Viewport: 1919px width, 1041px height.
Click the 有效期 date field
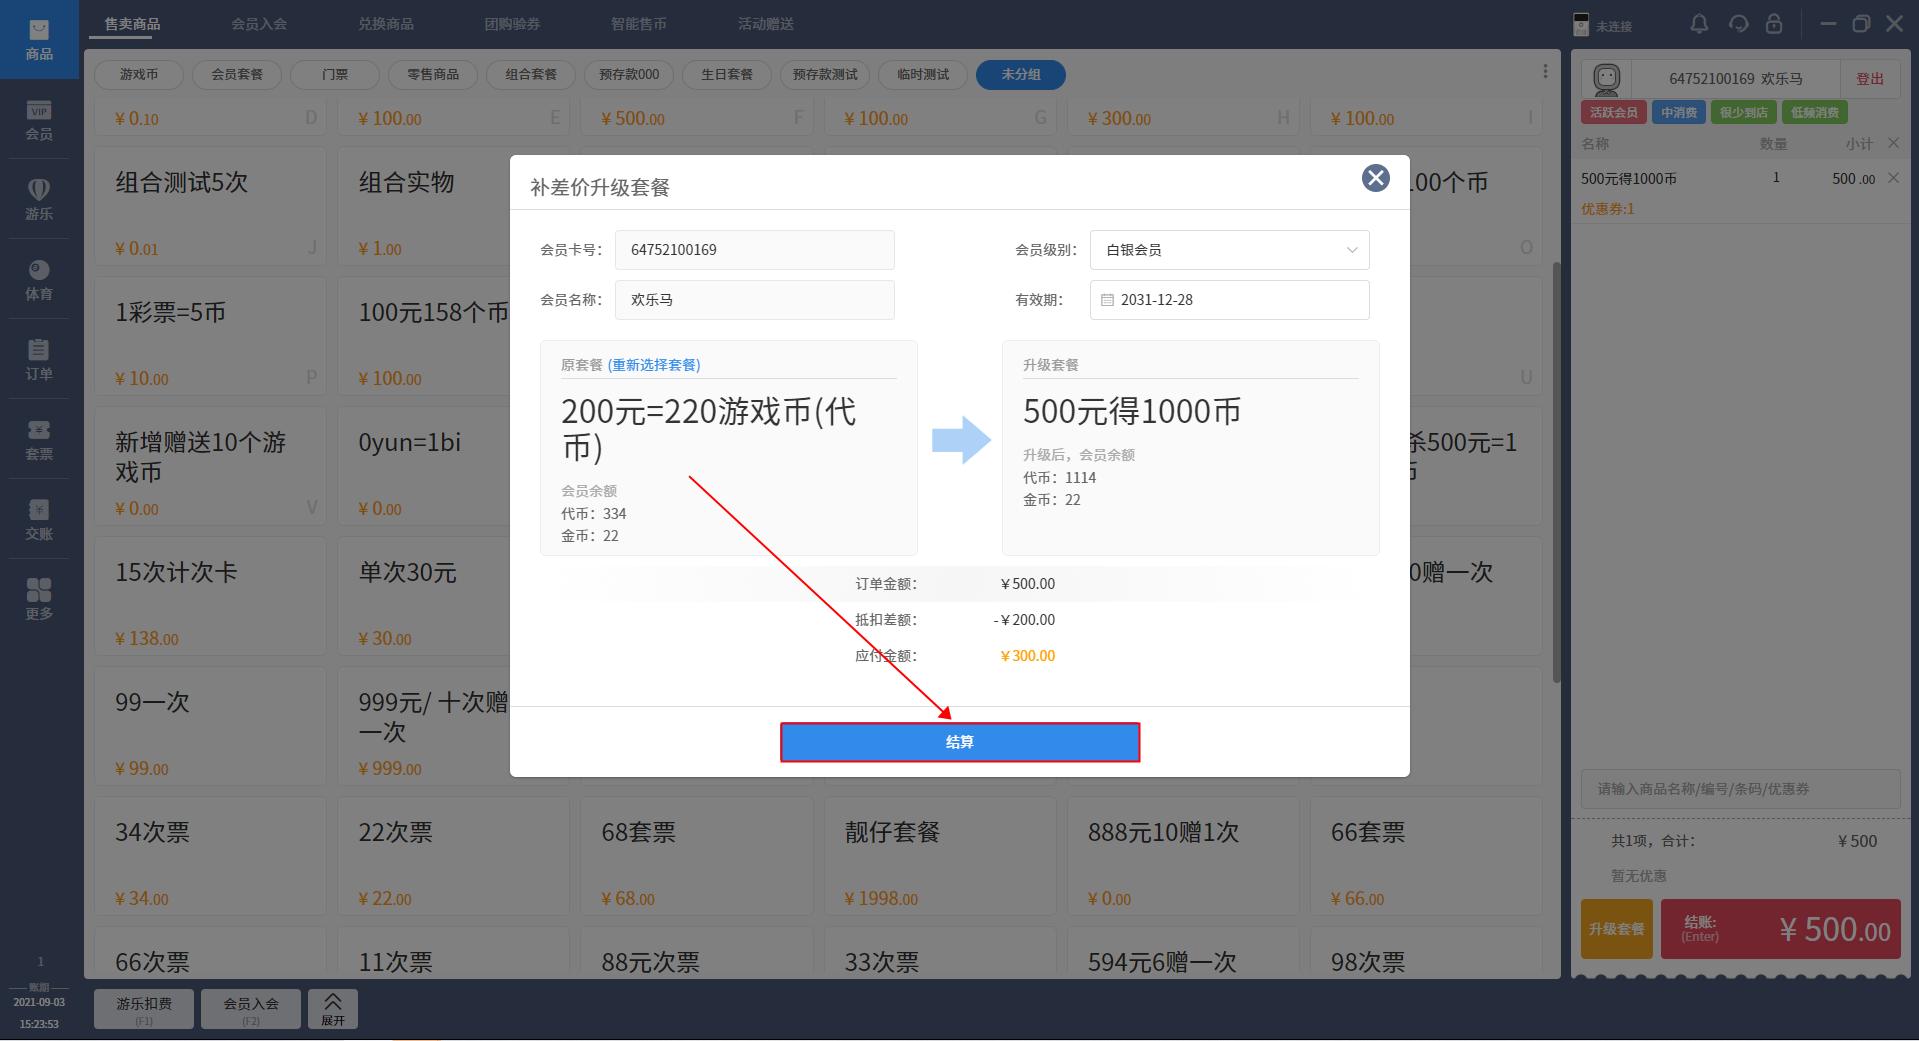[x=1229, y=300]
